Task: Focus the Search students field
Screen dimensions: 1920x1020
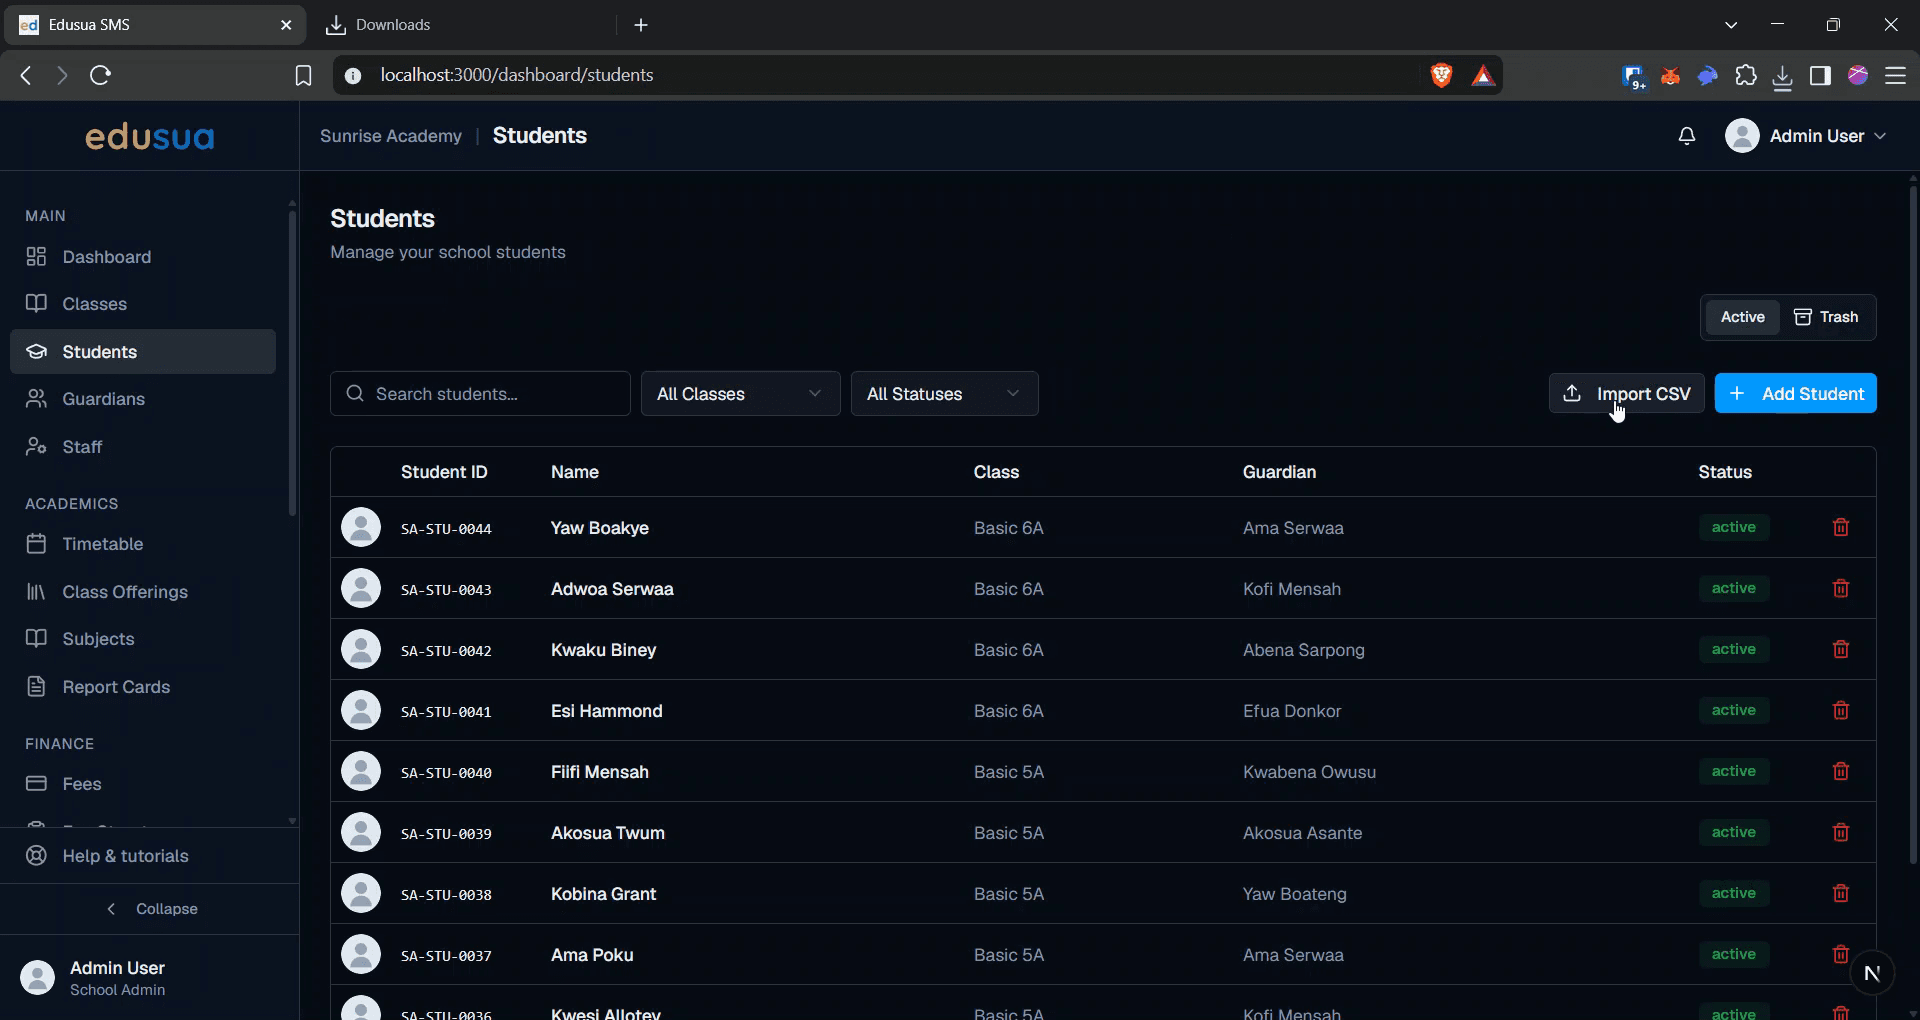Action: coord(480,394)
